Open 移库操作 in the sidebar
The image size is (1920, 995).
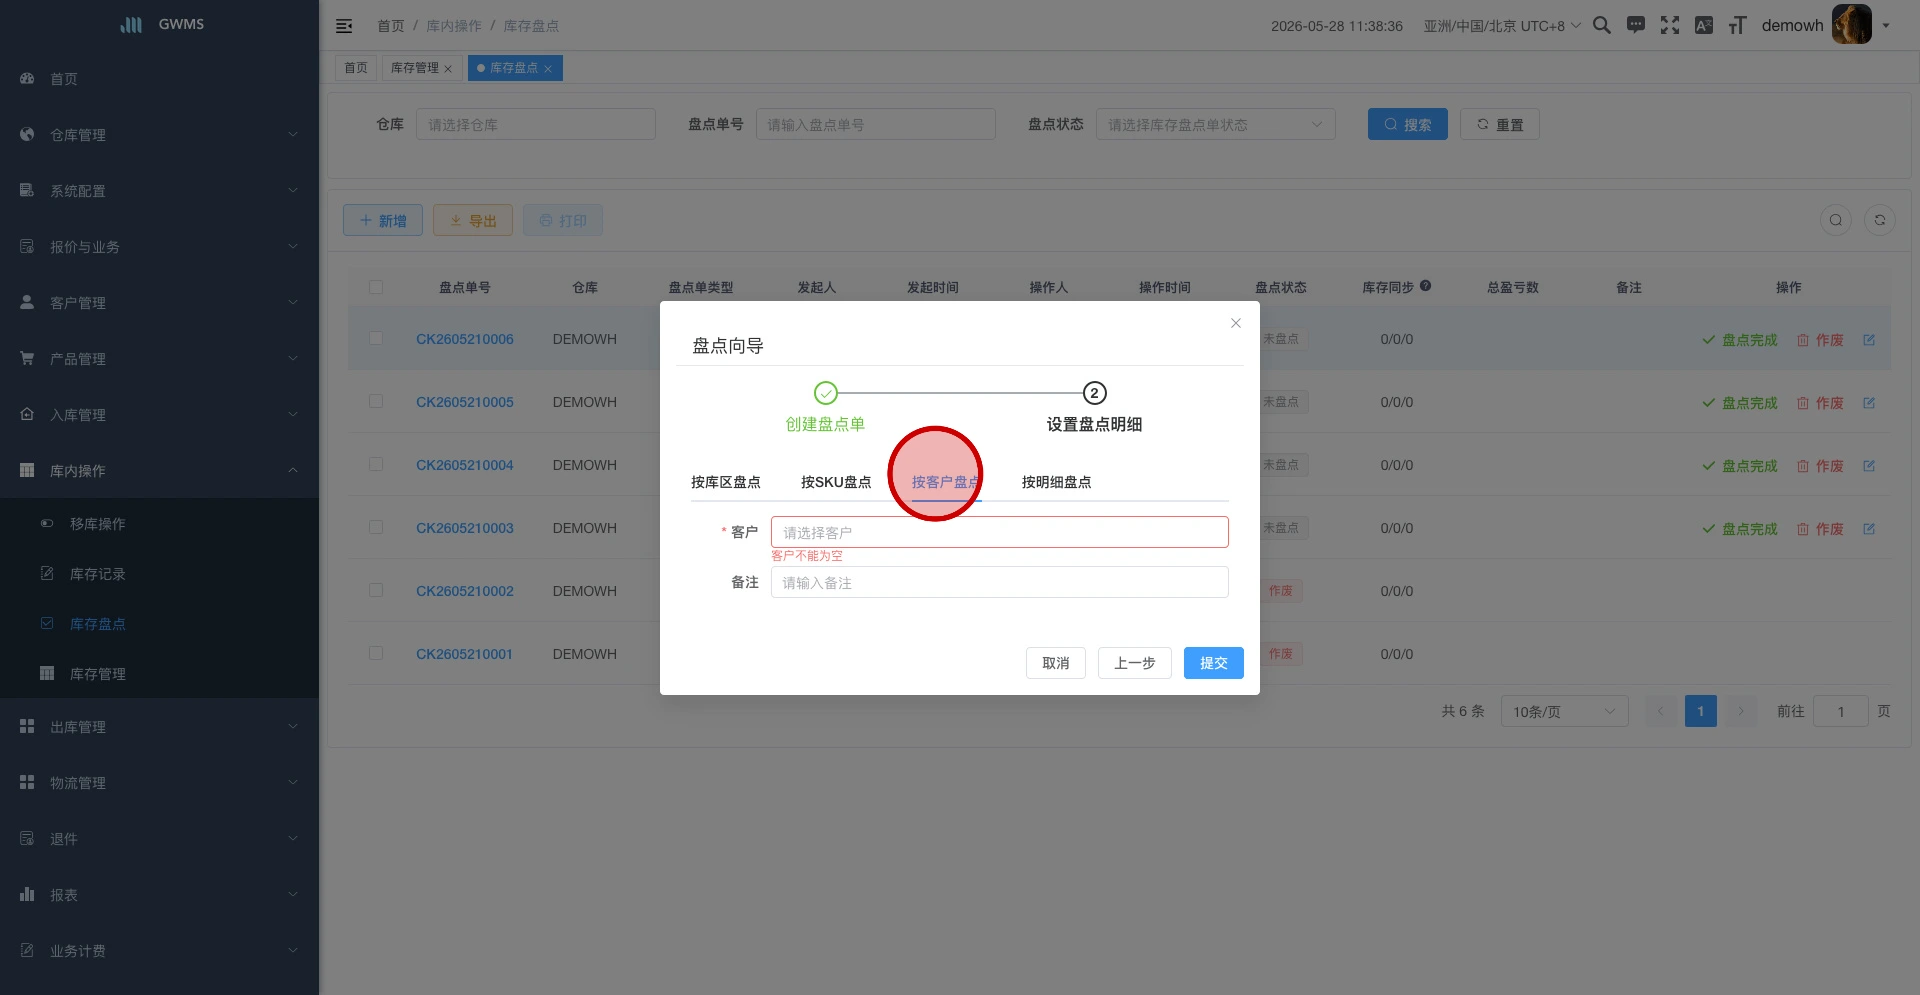tap(159, 524)
